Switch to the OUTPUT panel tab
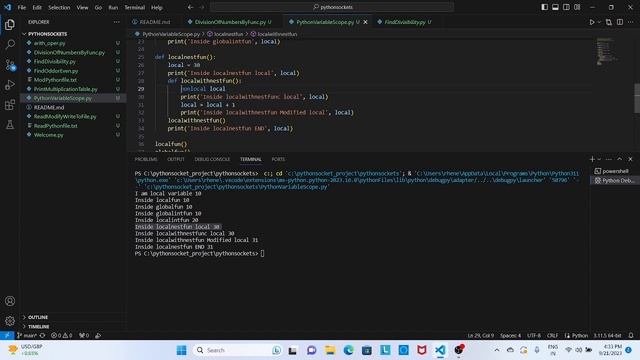Screen dimensions: 640x360 pyautogui.click(x=176, y=159)
